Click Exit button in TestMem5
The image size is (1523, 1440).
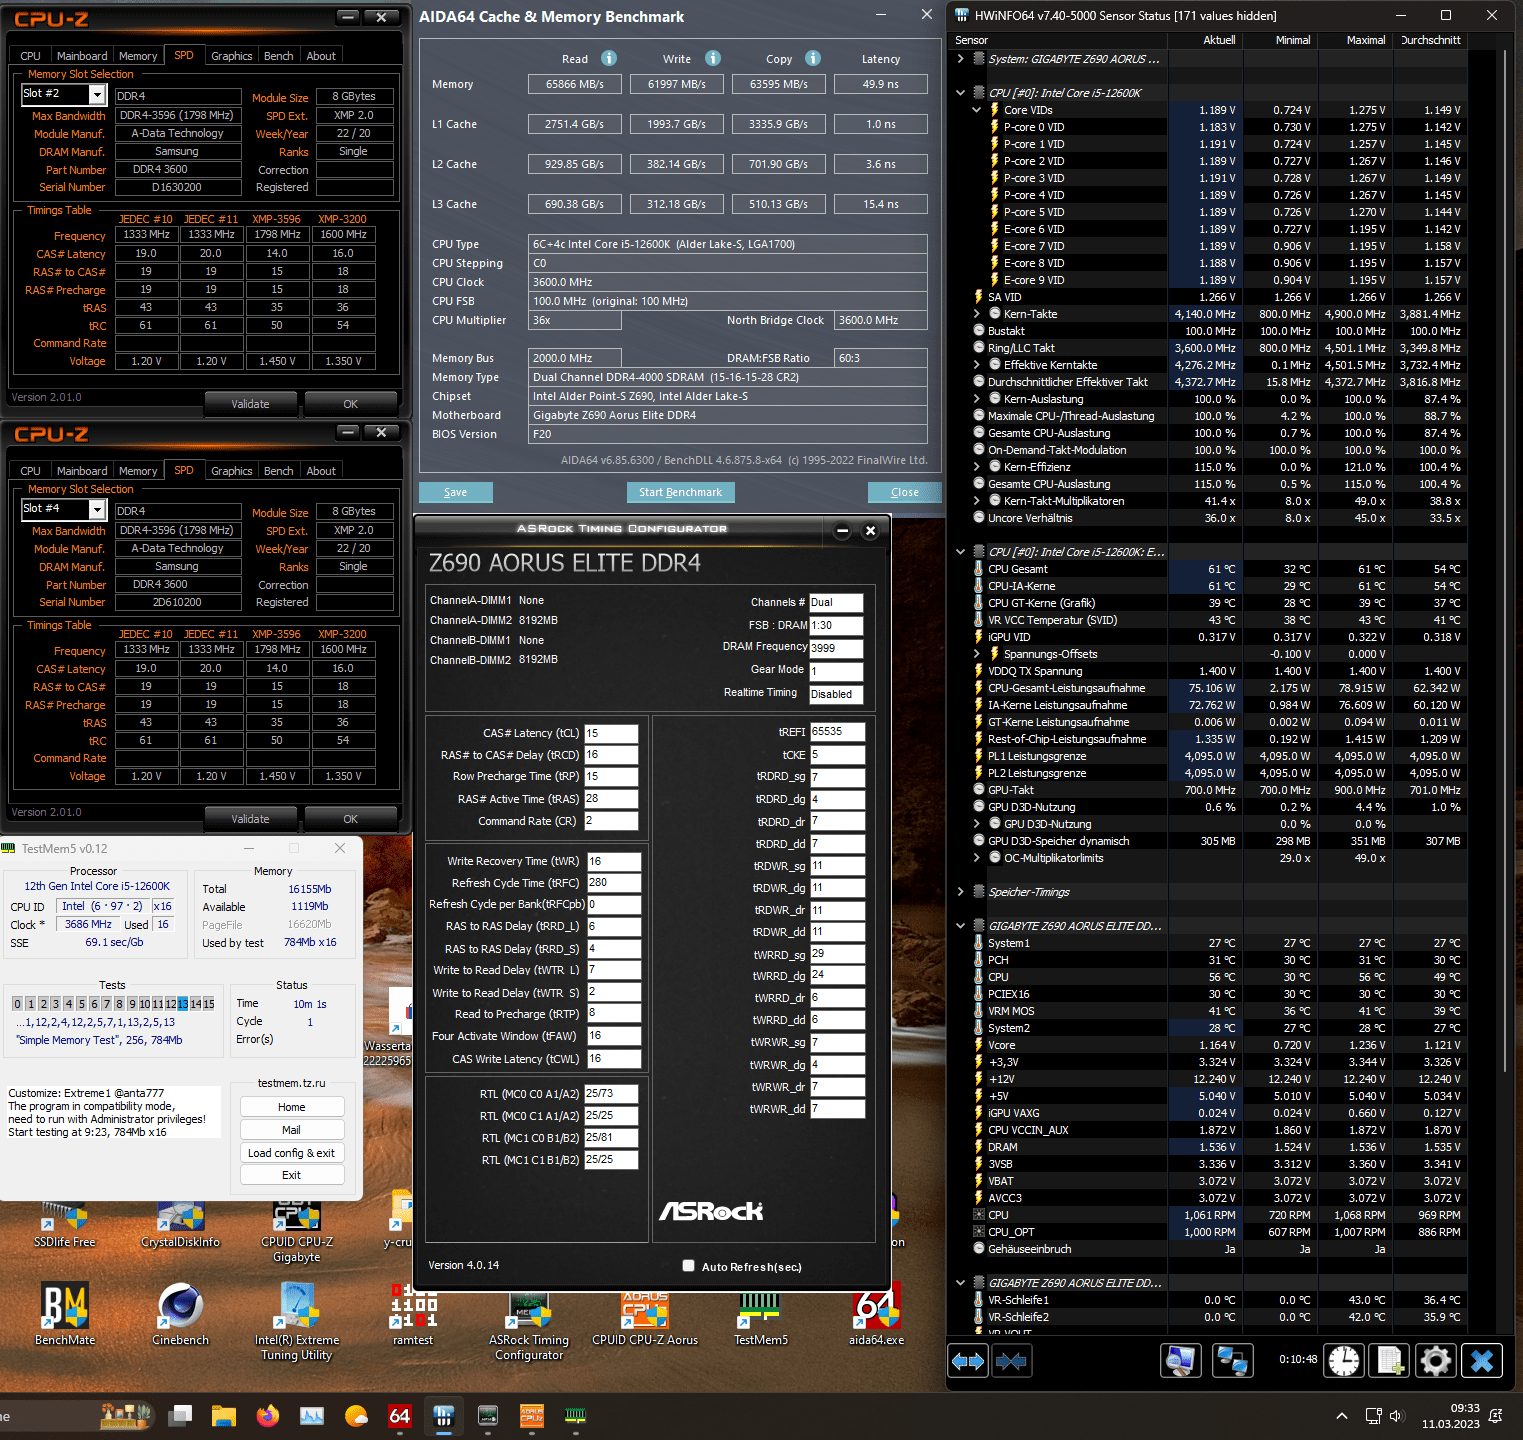click(x=292, y=1175)
